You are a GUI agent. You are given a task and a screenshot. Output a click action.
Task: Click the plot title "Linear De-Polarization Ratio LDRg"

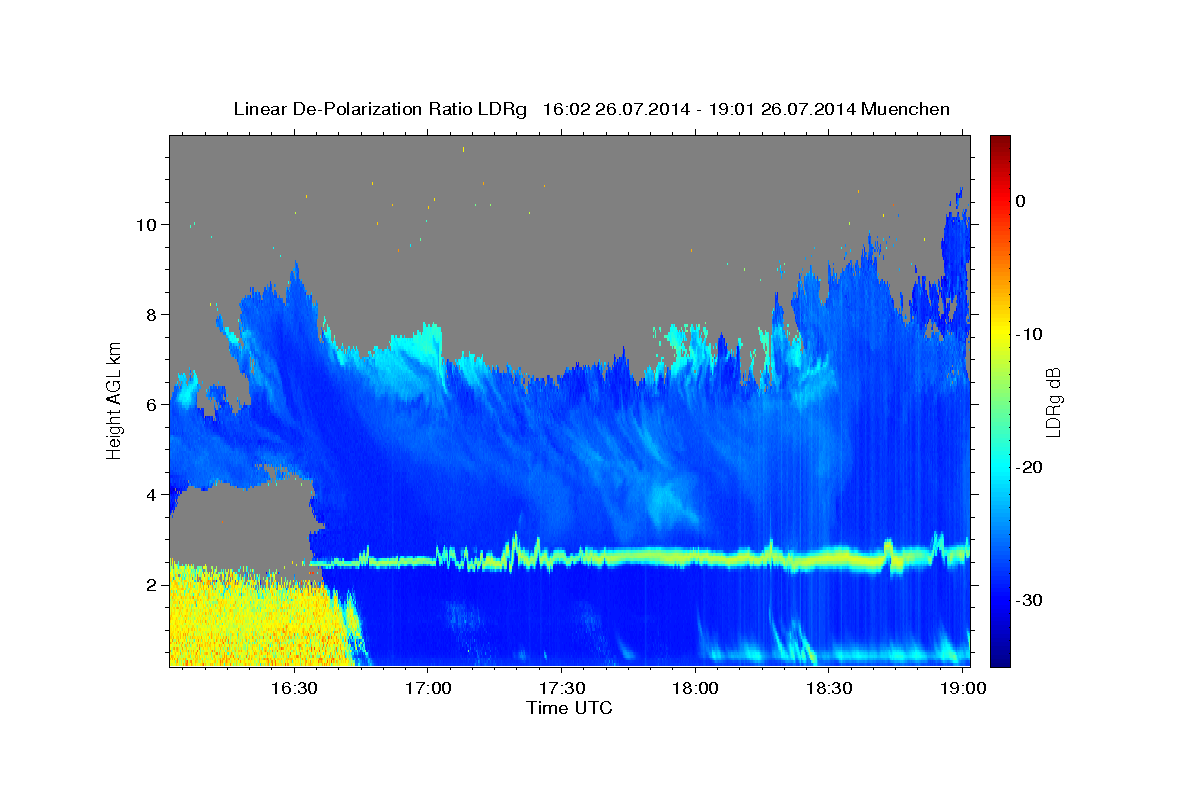[379, 109]
